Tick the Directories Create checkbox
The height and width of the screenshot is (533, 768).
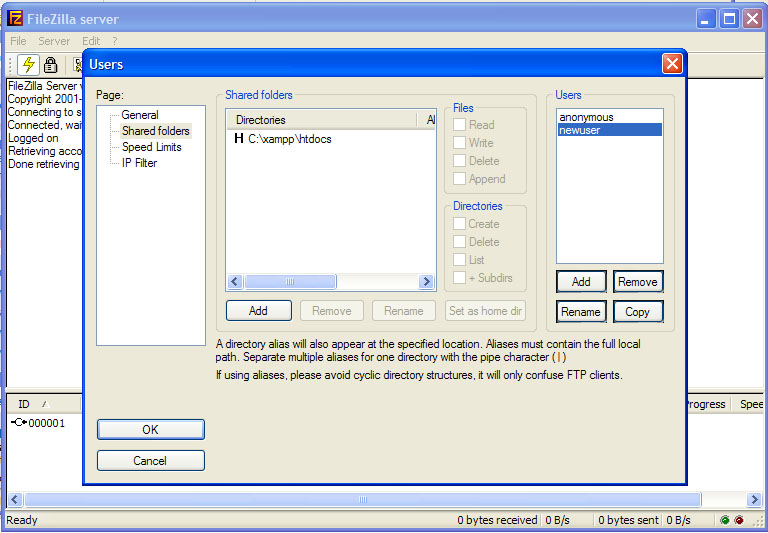click(459, 224)
